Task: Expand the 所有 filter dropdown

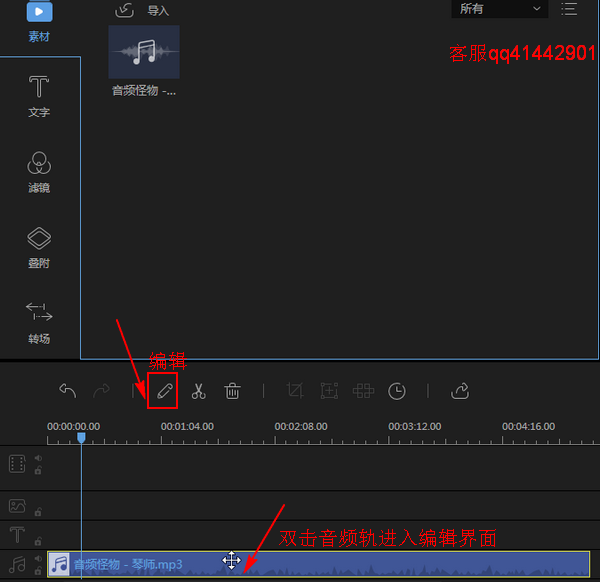Action: coord(500,8)
